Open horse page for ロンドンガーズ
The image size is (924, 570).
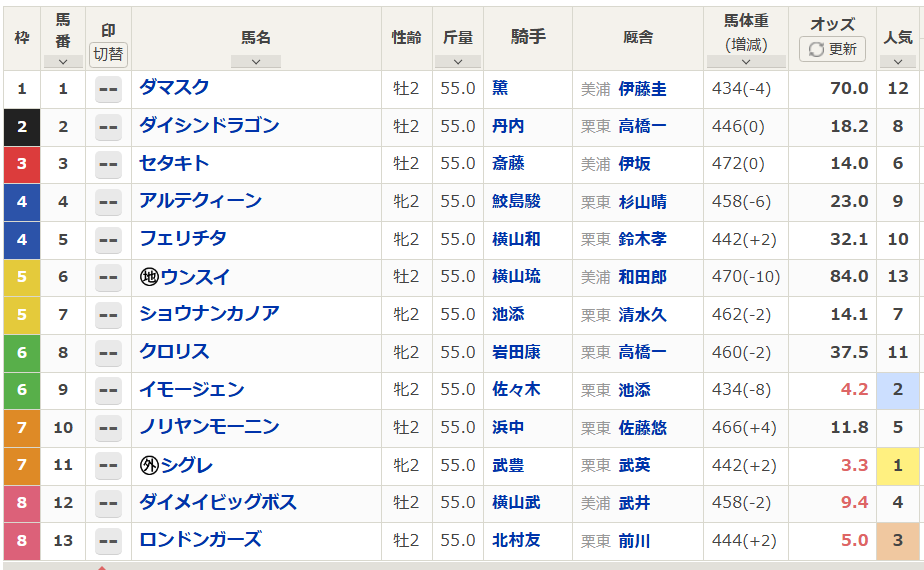200,540
